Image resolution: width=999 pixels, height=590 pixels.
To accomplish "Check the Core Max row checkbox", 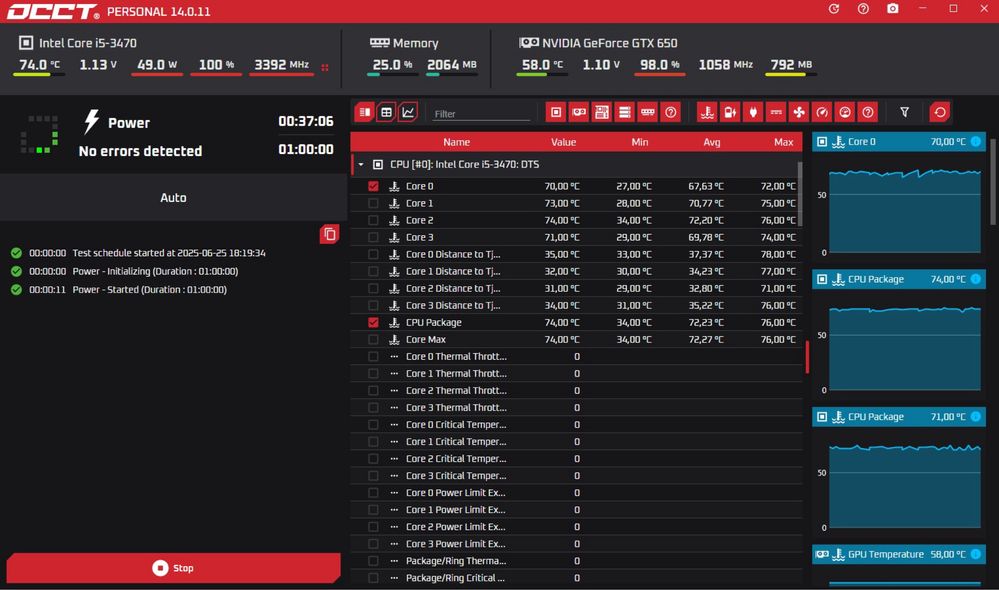I will point(373,340).
